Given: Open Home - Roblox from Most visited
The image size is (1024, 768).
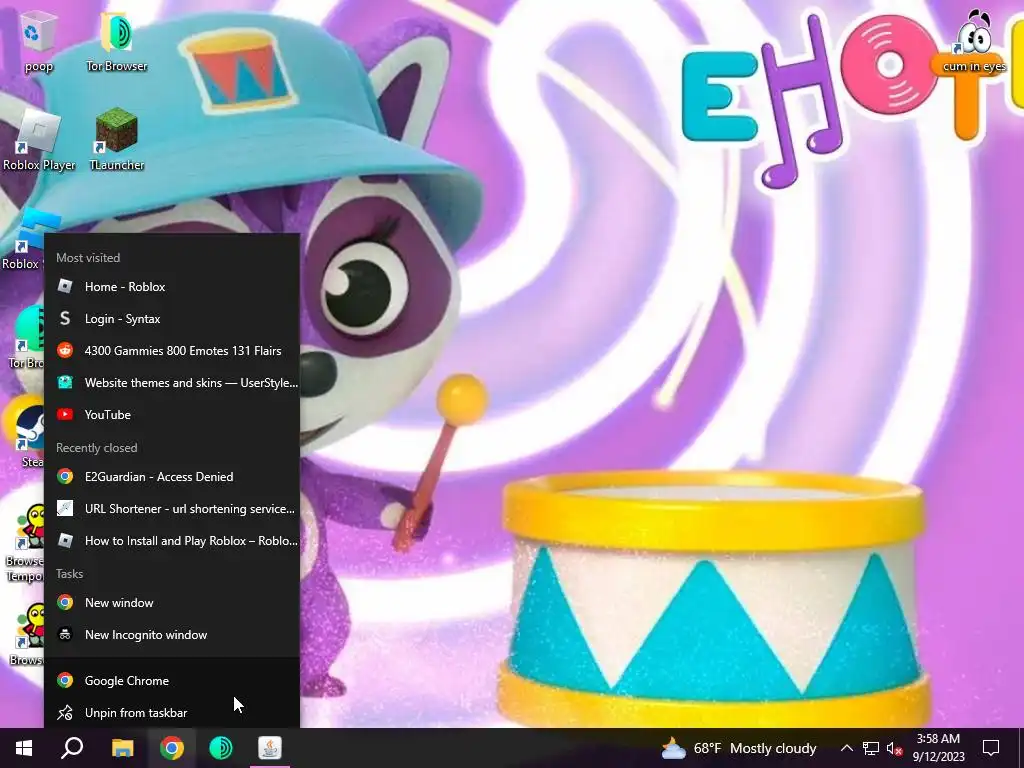Looking at the screenshot, I should 172,287.
